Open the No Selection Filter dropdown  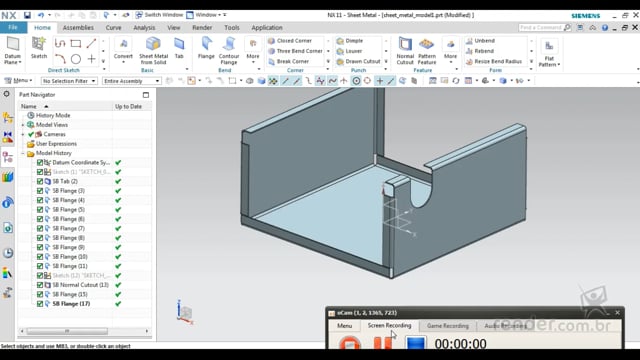69,81
